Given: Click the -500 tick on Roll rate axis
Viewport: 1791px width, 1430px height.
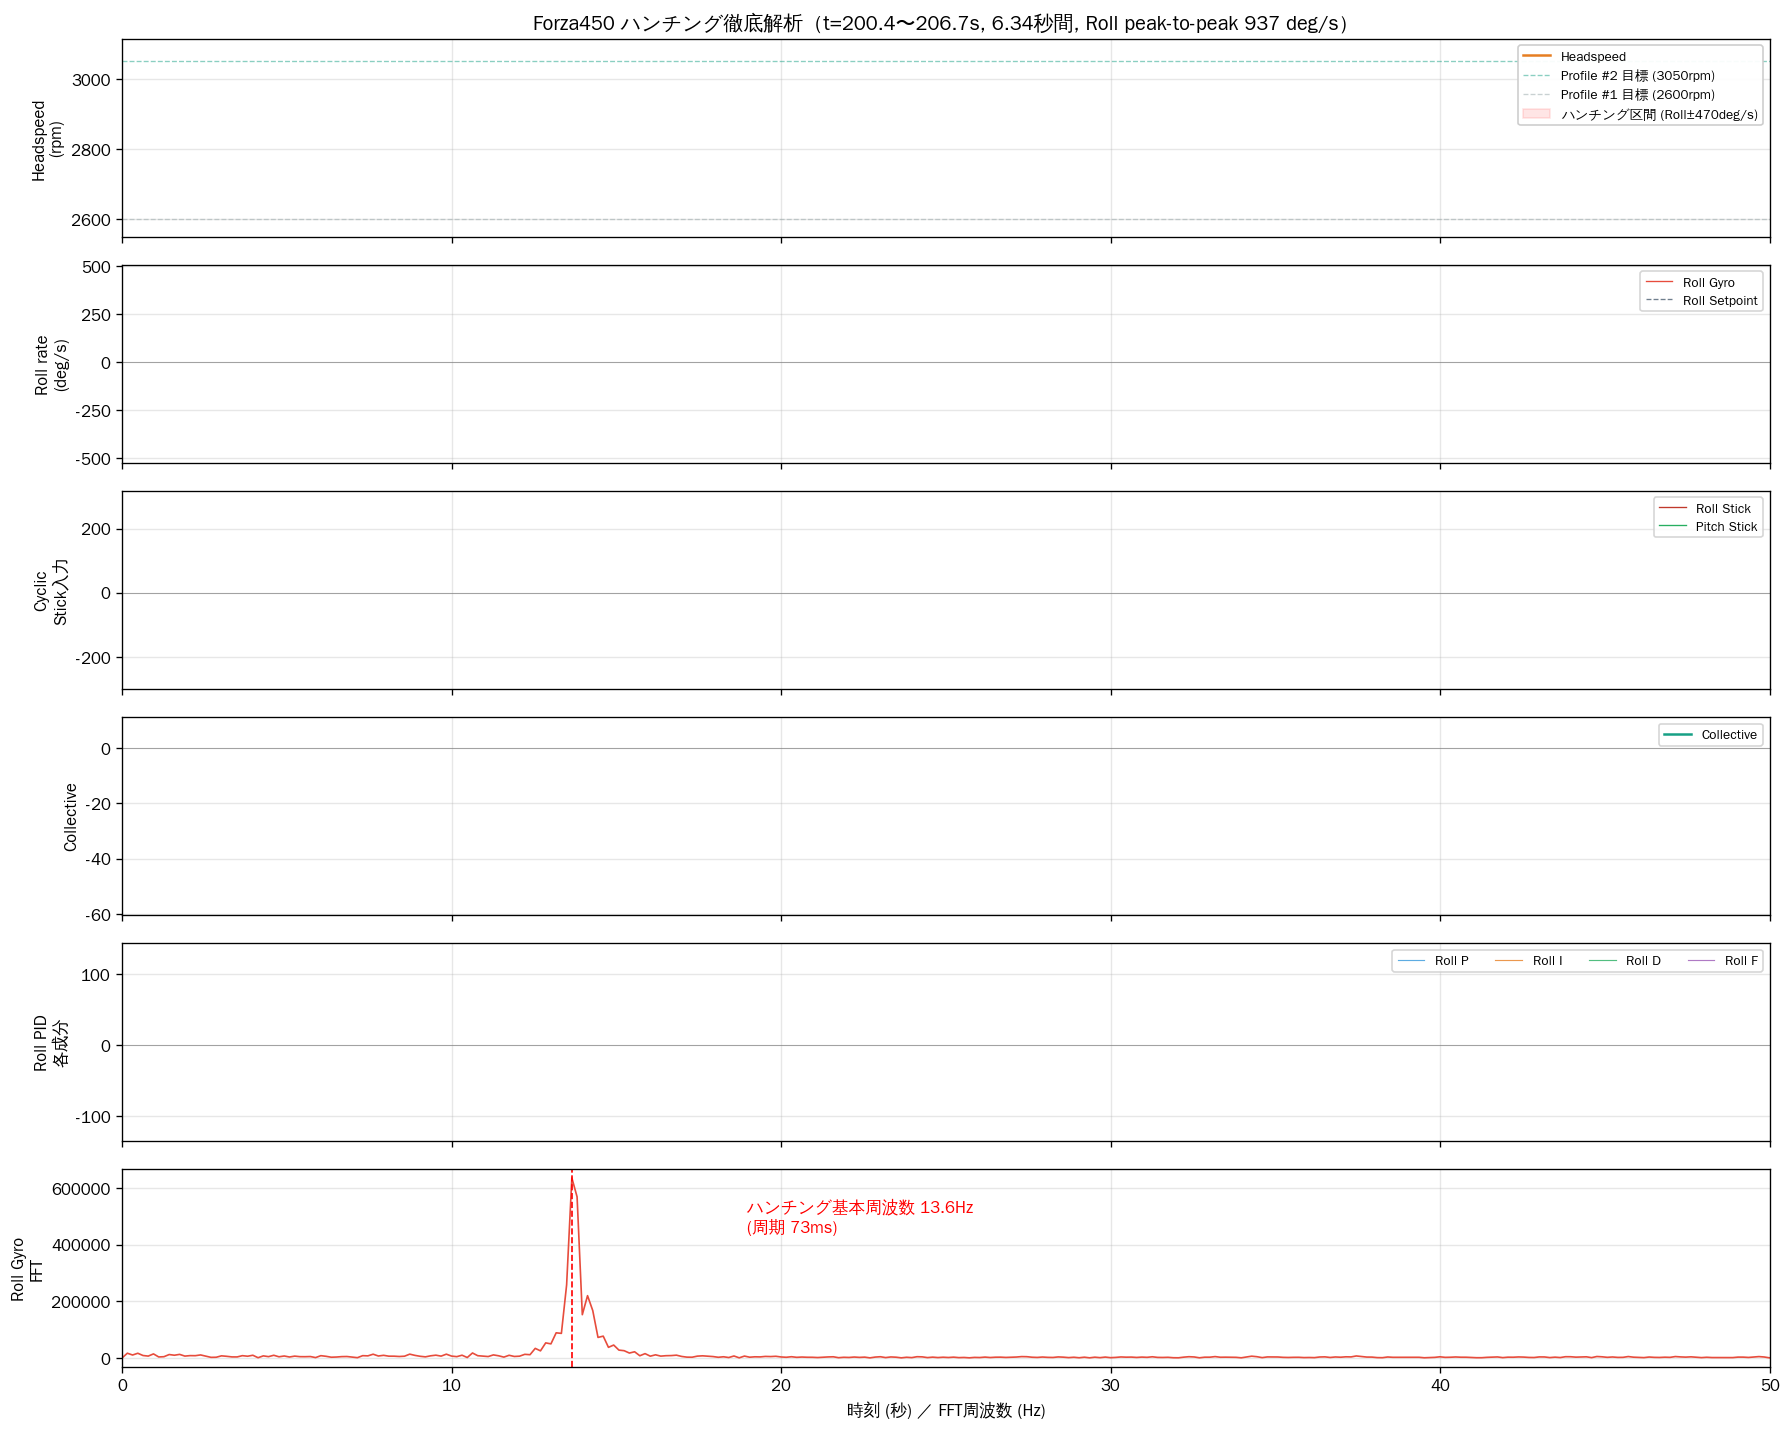Looking at the screenshot, I should pyautogui.click(x=94, y=459).
